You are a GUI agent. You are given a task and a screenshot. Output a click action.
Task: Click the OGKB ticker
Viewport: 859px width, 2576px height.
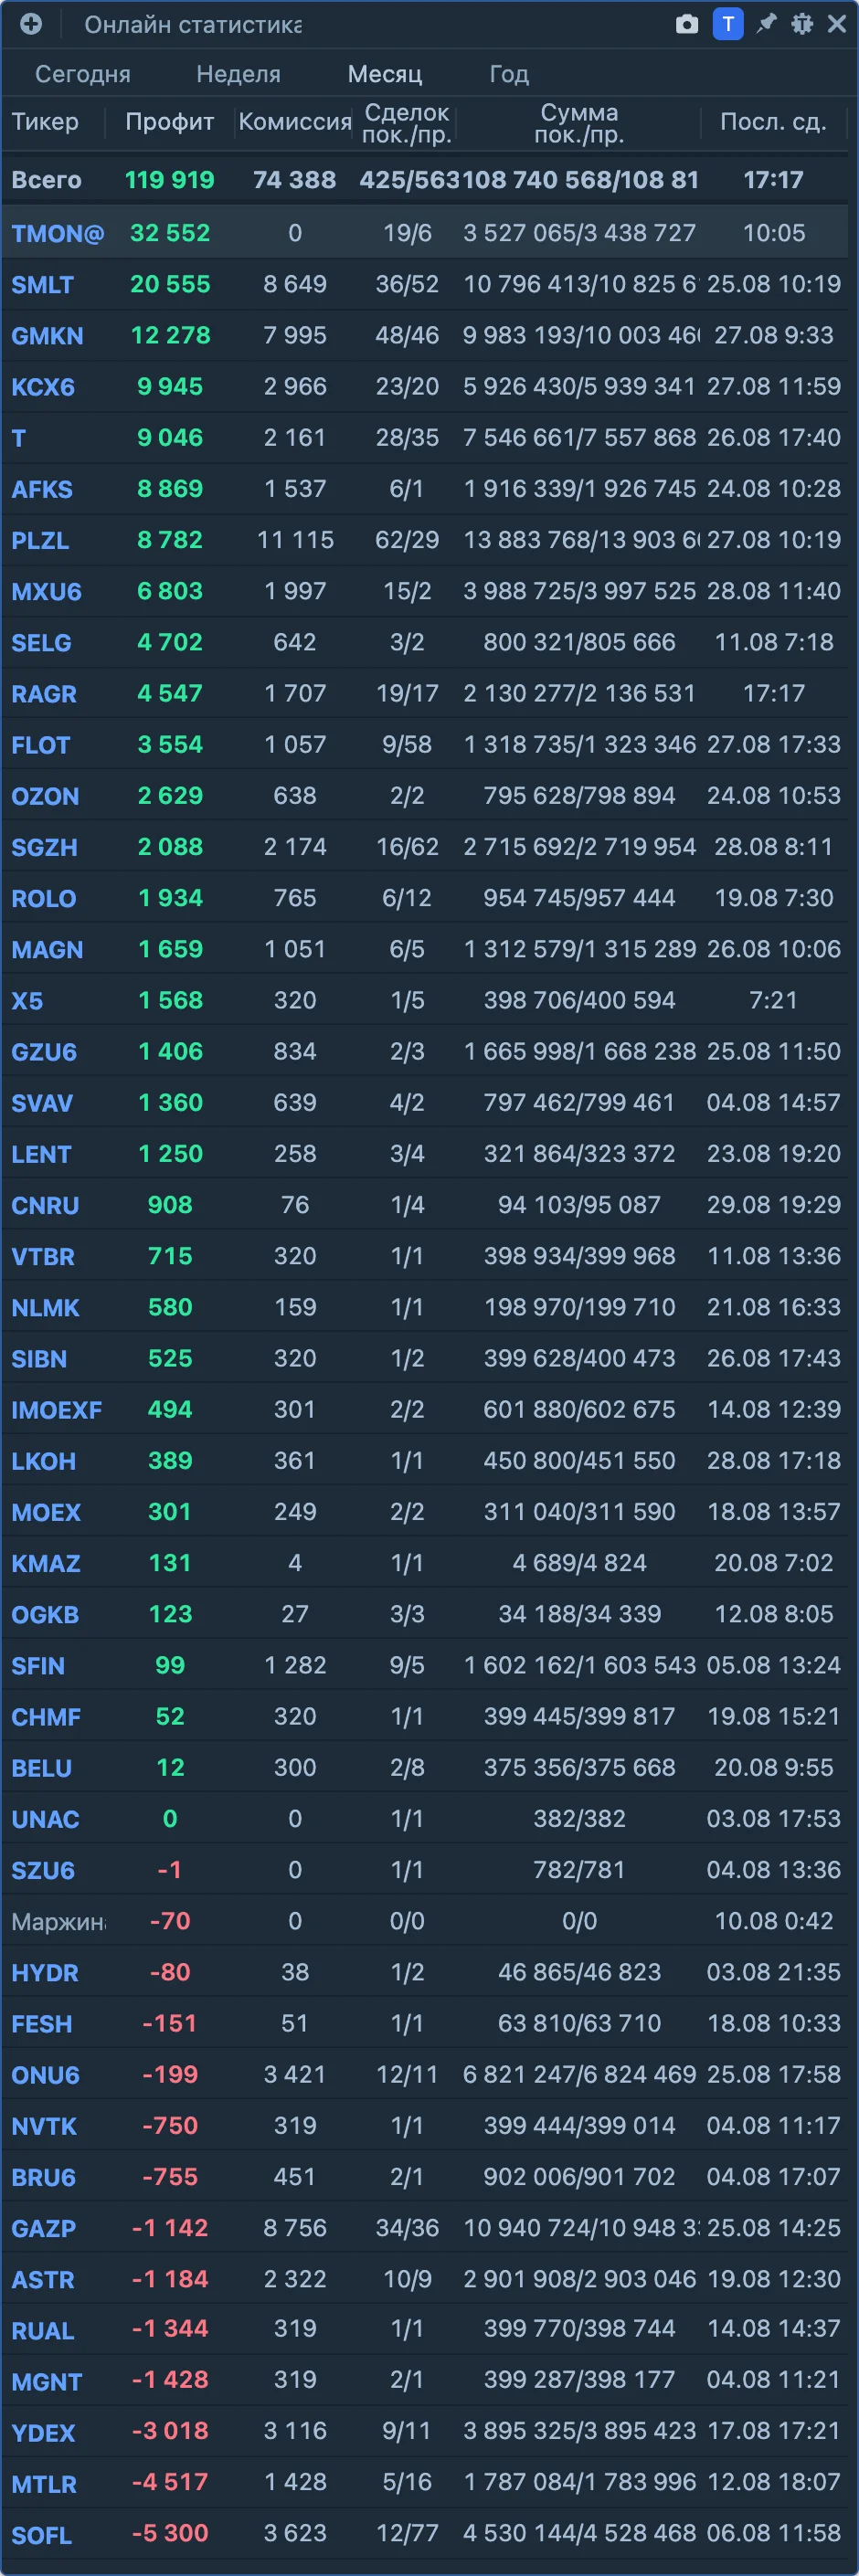pos(45,1615)
